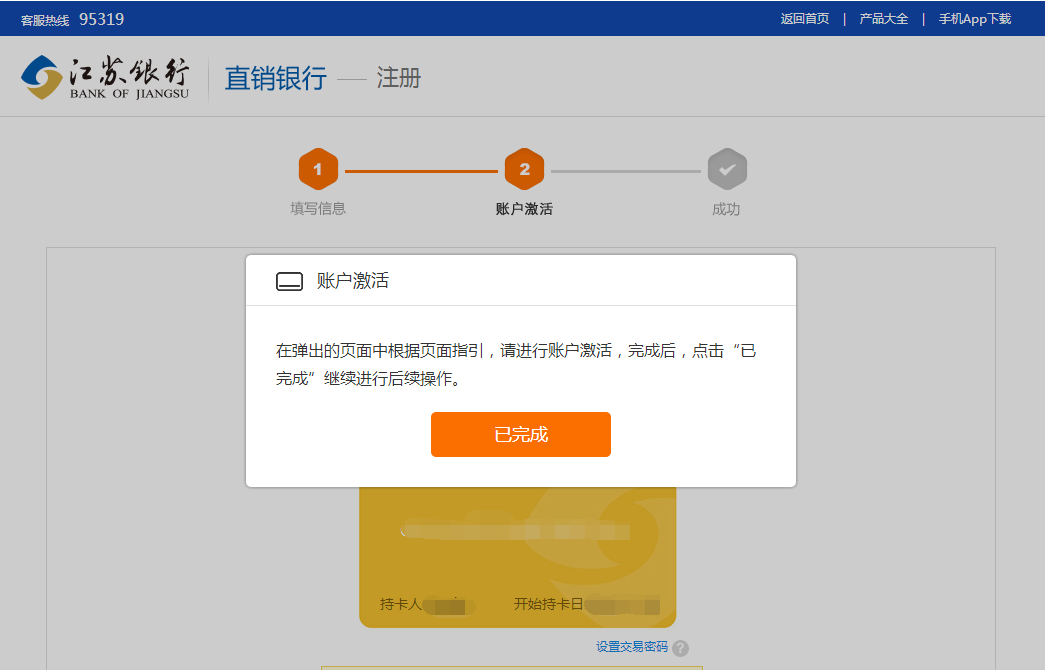The image size is (1045, 670).
Task: Click the card icon beside 账户激活 title
Action: point(289,281)
